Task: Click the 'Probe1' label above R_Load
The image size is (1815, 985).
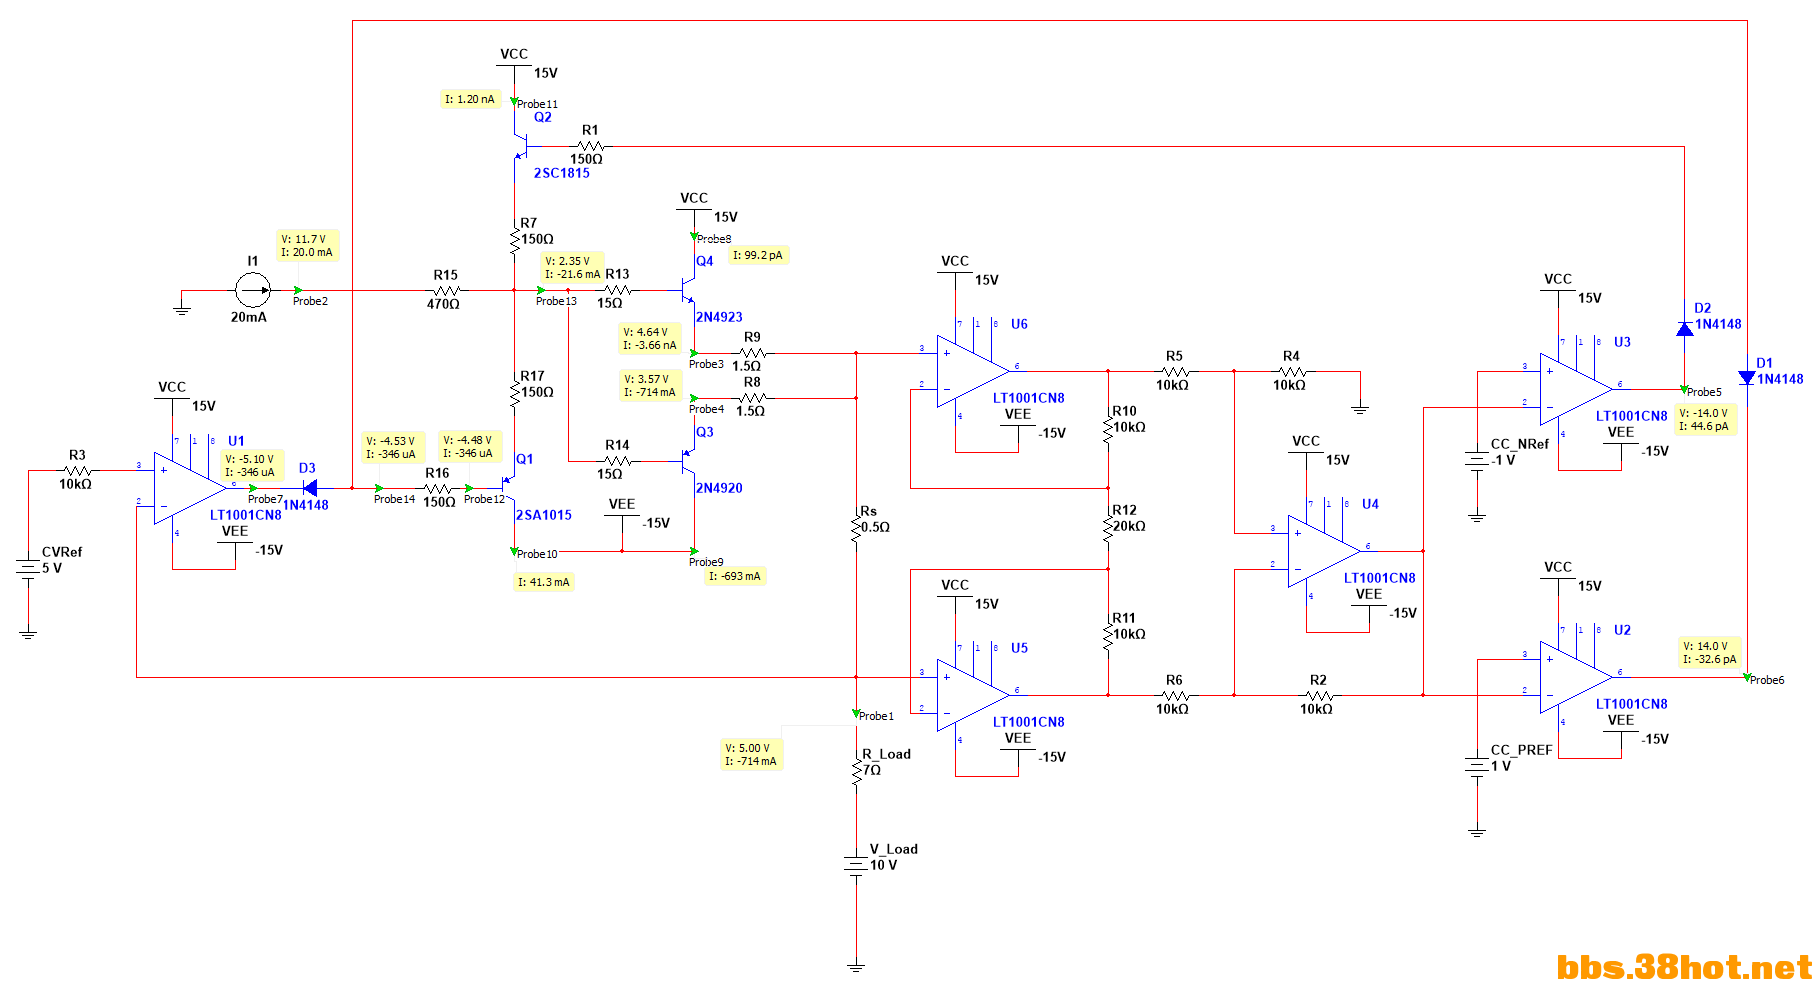Action: 876,716
